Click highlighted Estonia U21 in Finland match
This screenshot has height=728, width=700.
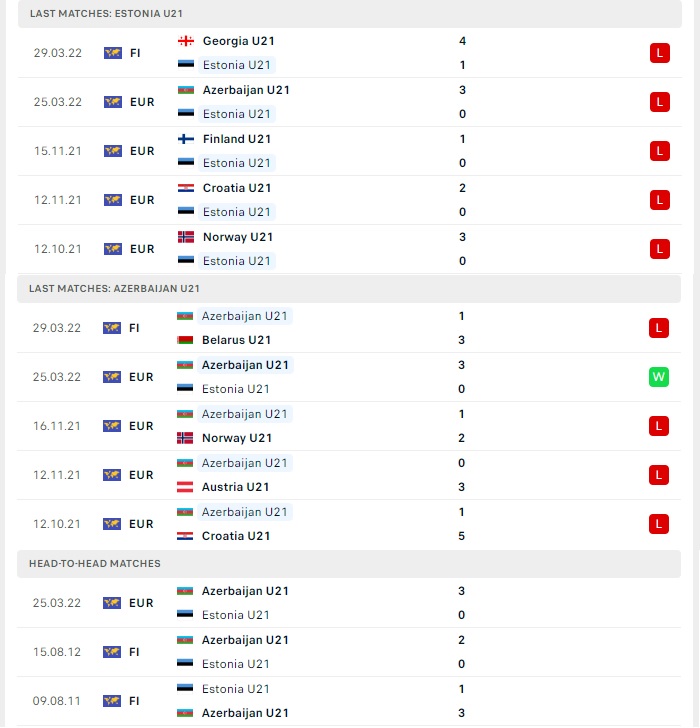pos(237,163)
